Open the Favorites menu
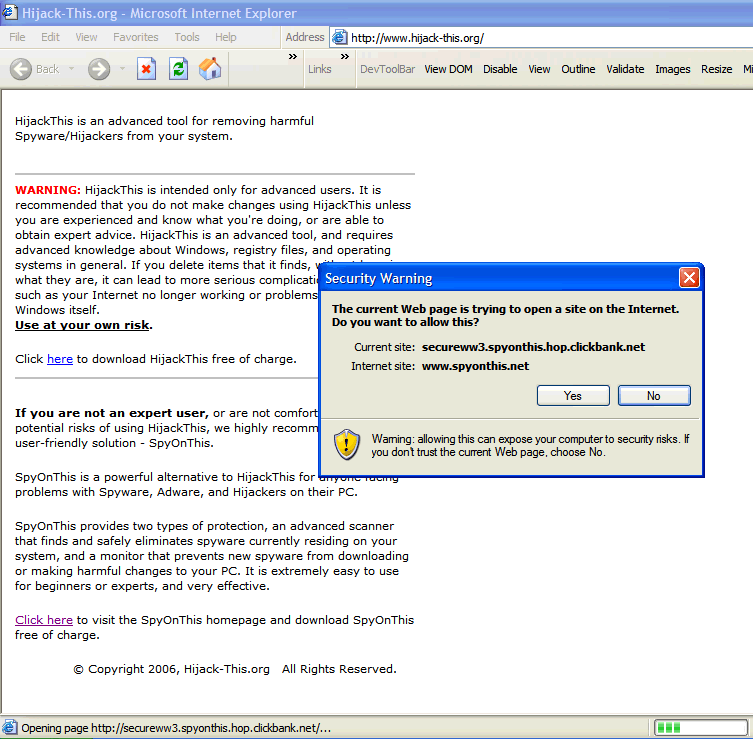 (x=135, y=37)
